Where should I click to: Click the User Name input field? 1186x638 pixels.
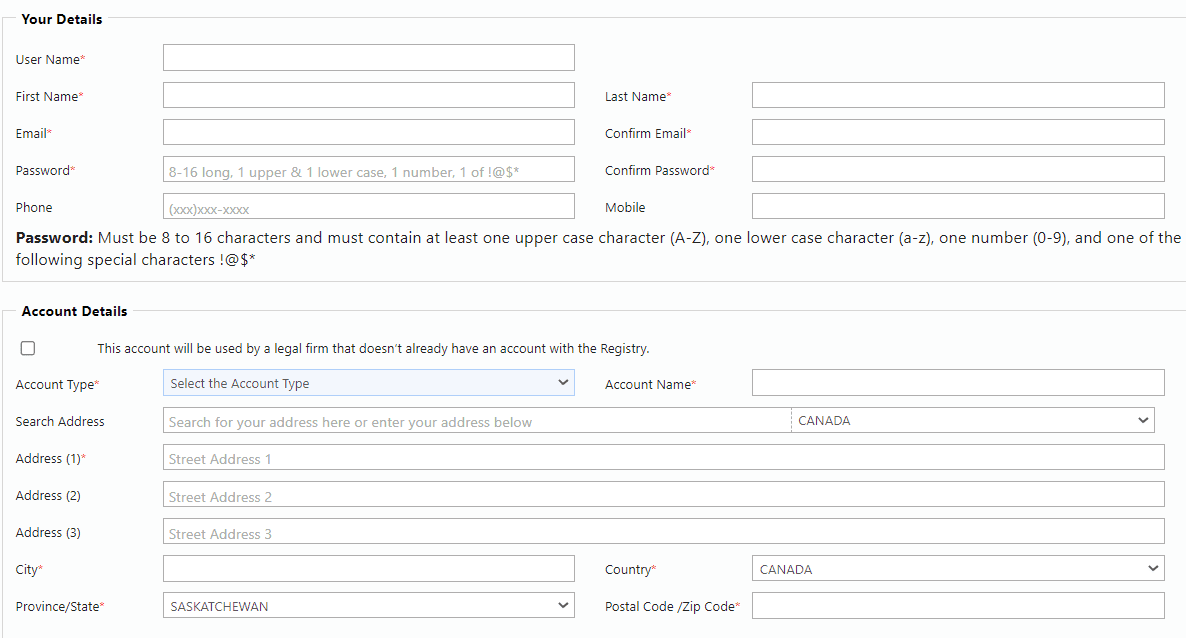click(368, 58)
